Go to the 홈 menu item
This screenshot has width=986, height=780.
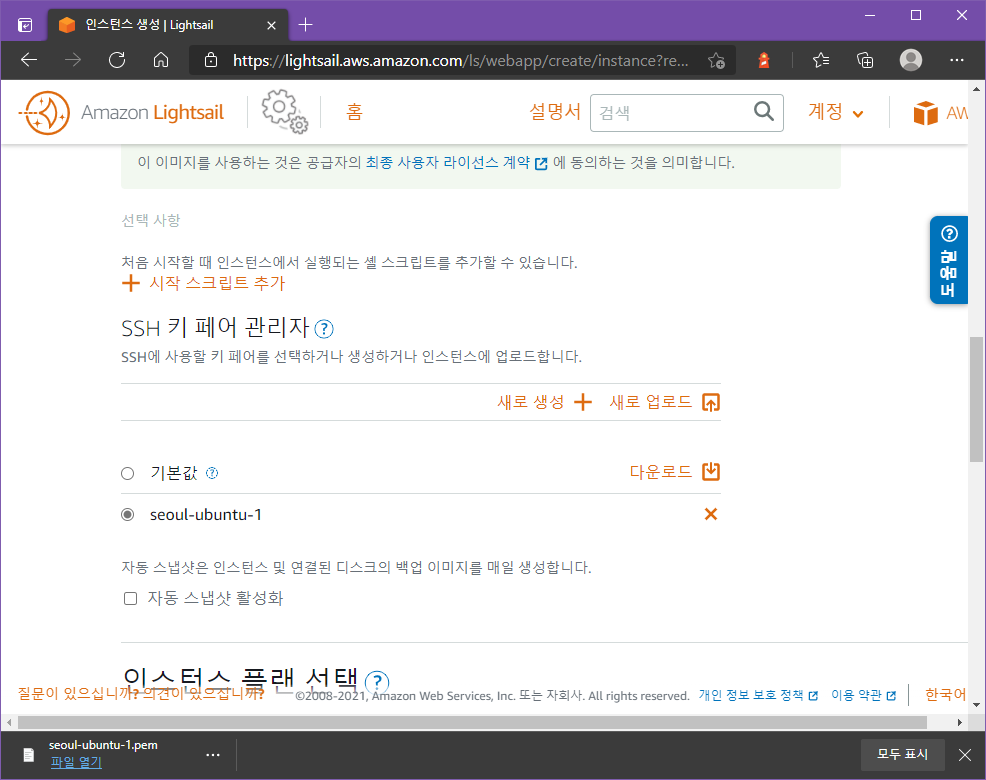pyautogui.click(x=354, y=112)
